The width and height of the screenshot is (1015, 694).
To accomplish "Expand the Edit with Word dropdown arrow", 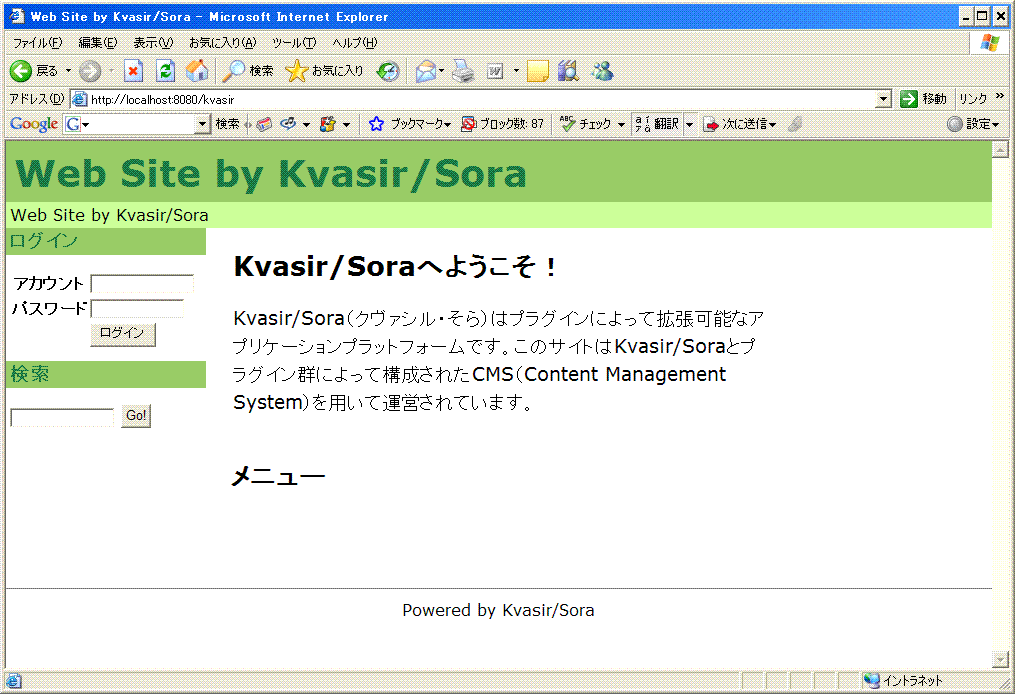I will click(516, 71).
